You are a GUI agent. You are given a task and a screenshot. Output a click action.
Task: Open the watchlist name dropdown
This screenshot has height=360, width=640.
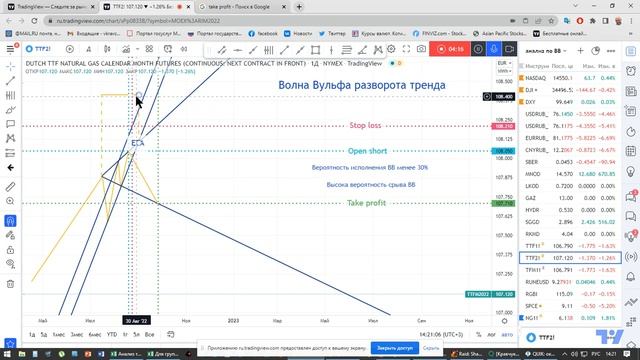[x=546, y=51]
